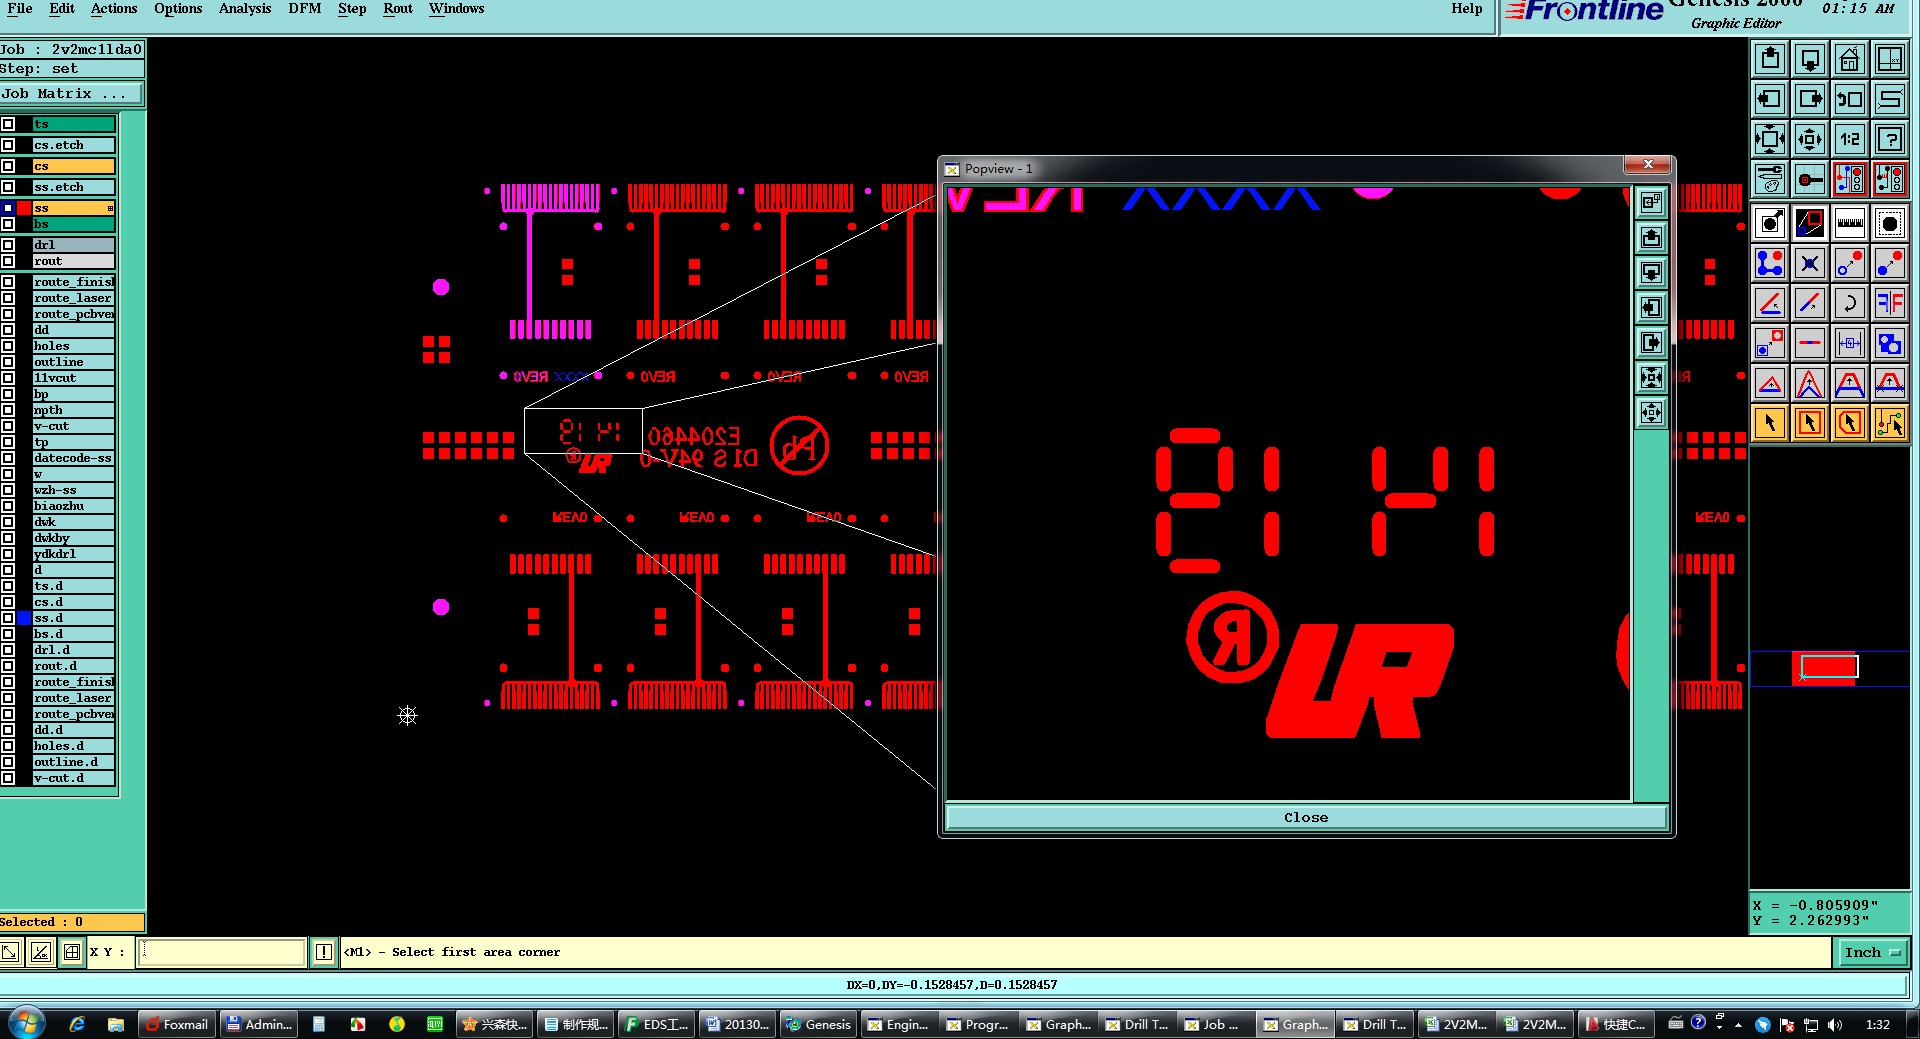Open the Help menu button

(x=1467, y=9)
